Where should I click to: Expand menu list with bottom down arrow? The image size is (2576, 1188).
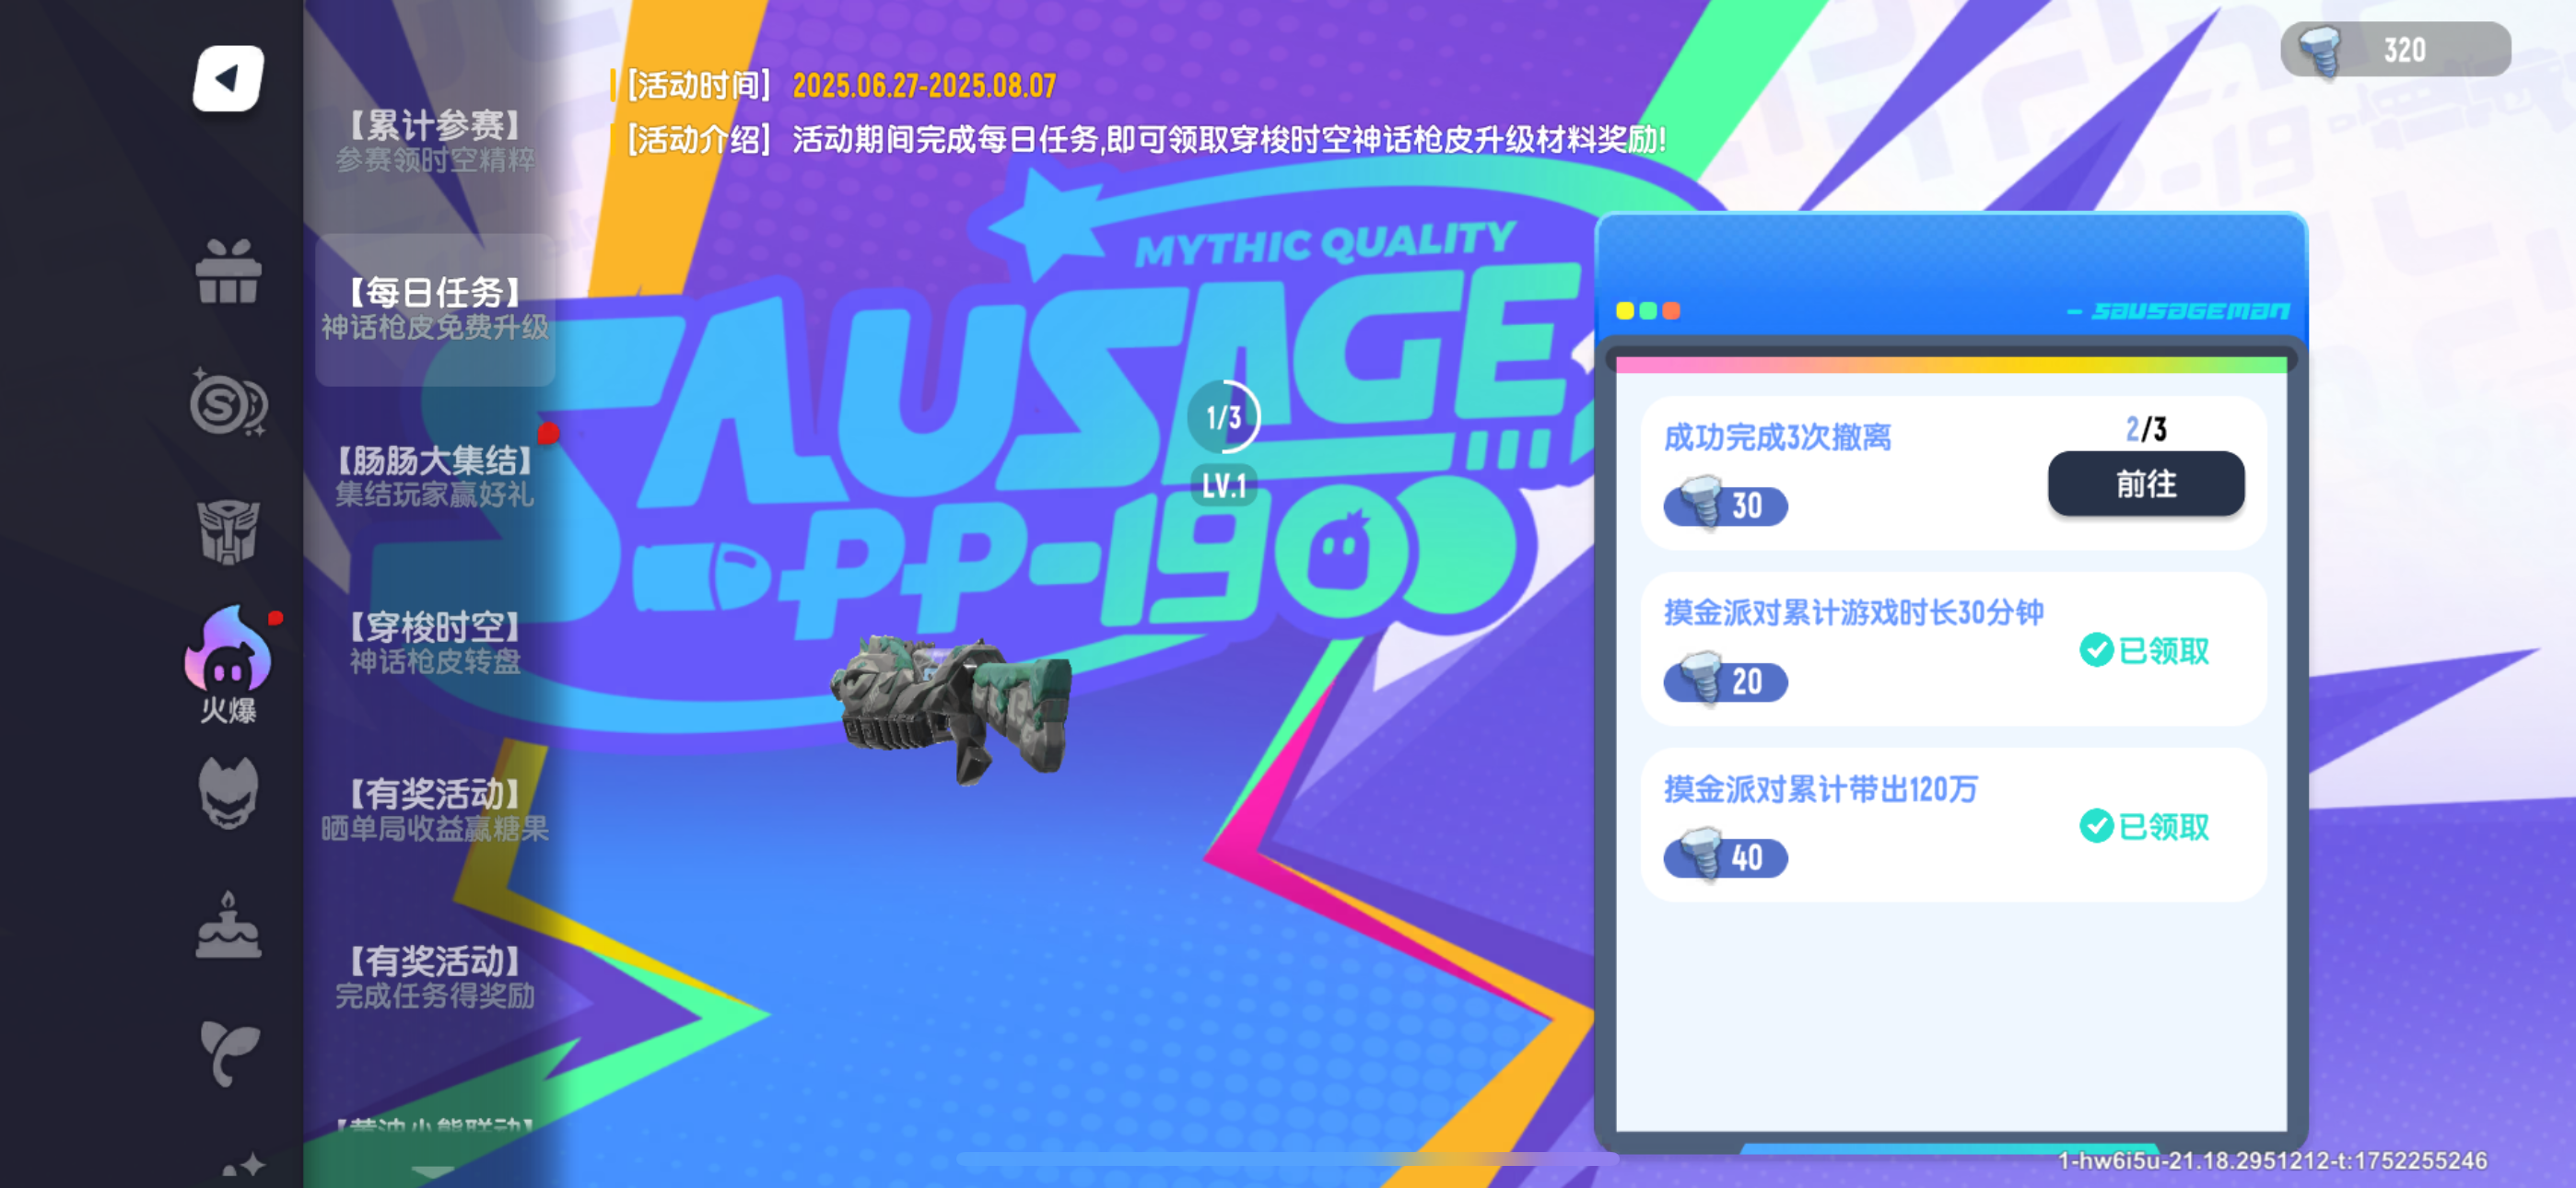tap(434, 1171)
